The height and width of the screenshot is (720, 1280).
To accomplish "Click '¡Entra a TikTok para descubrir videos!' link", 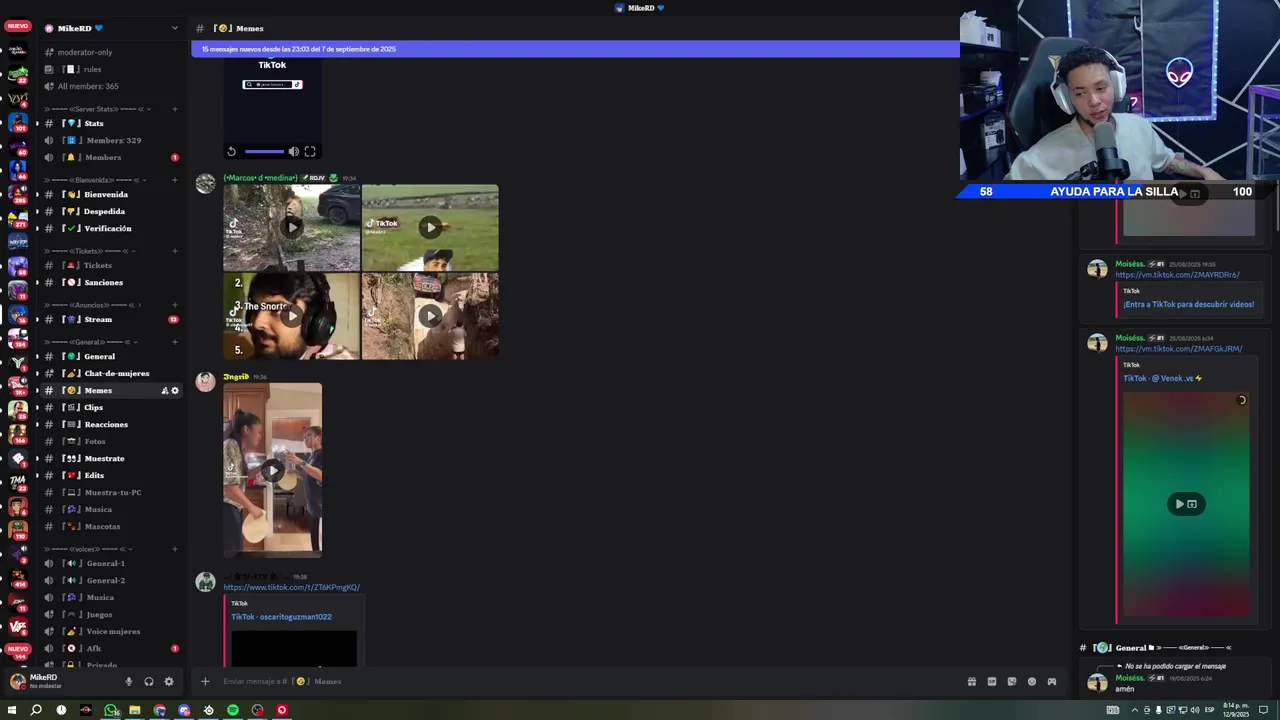I will click(x=1188, y=305).
